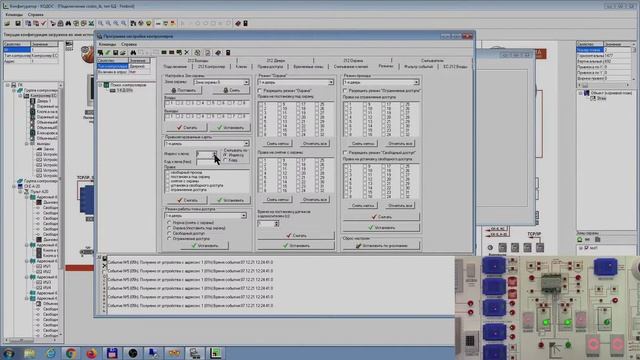Select 'Норма (снята с охраны)' radio option

pyautogui.click(x=169, y=223)
